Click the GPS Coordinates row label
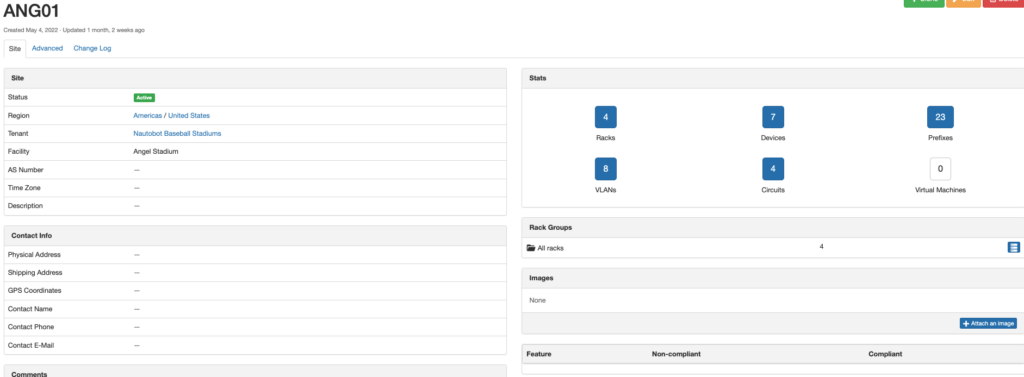 (x=34, y=290)
